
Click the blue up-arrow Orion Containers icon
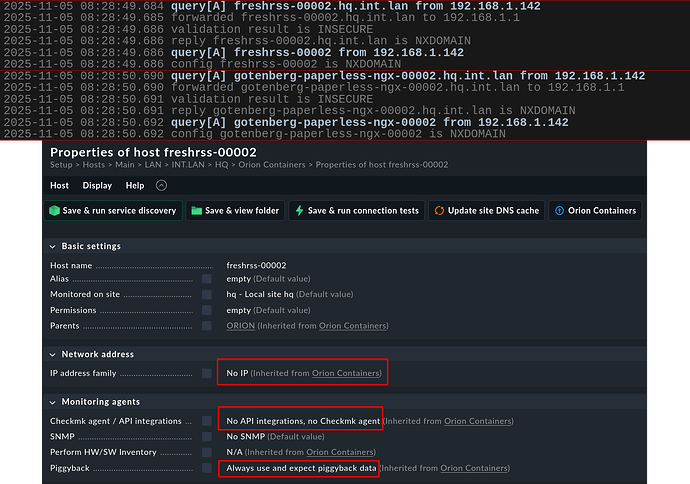559,211
